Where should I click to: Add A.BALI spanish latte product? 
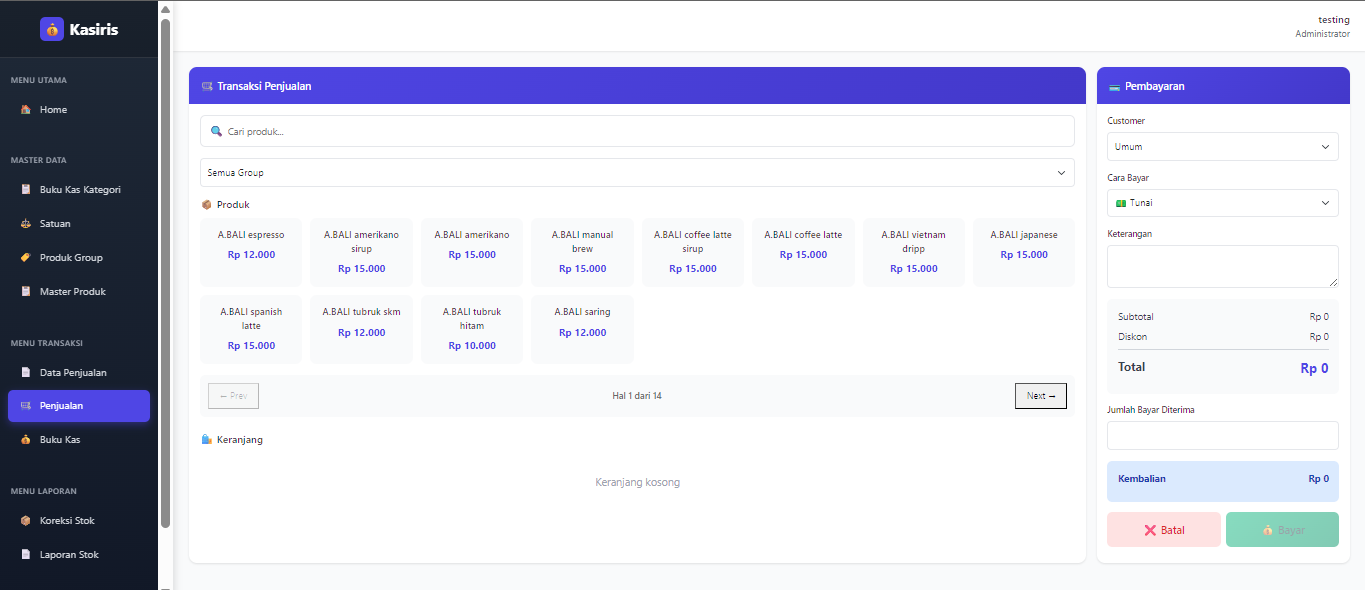click(251, 329)
